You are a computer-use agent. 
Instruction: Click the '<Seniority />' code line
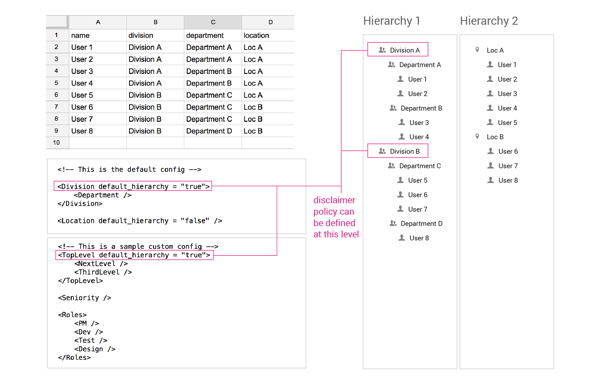(85, 298)
